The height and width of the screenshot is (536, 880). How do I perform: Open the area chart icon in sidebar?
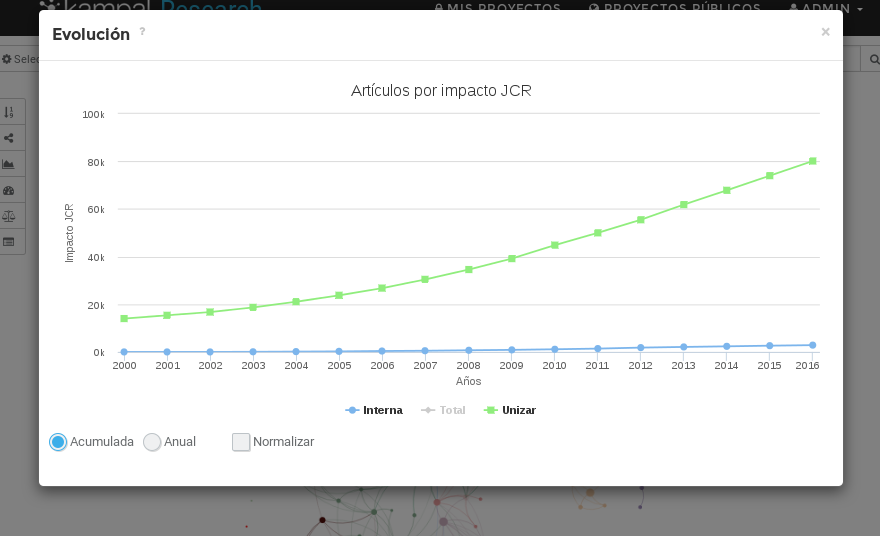pos(9,164)
